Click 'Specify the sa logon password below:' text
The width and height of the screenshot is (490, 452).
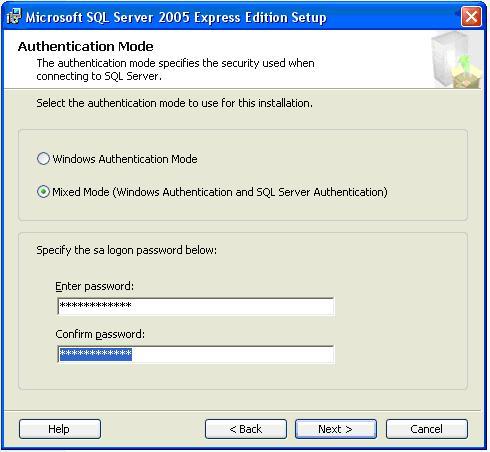(x=127, y=250)
